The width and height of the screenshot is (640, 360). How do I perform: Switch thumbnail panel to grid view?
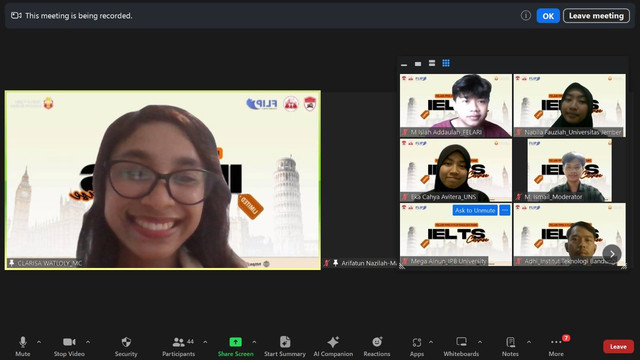pyautogui.click(x=446, y=63)
